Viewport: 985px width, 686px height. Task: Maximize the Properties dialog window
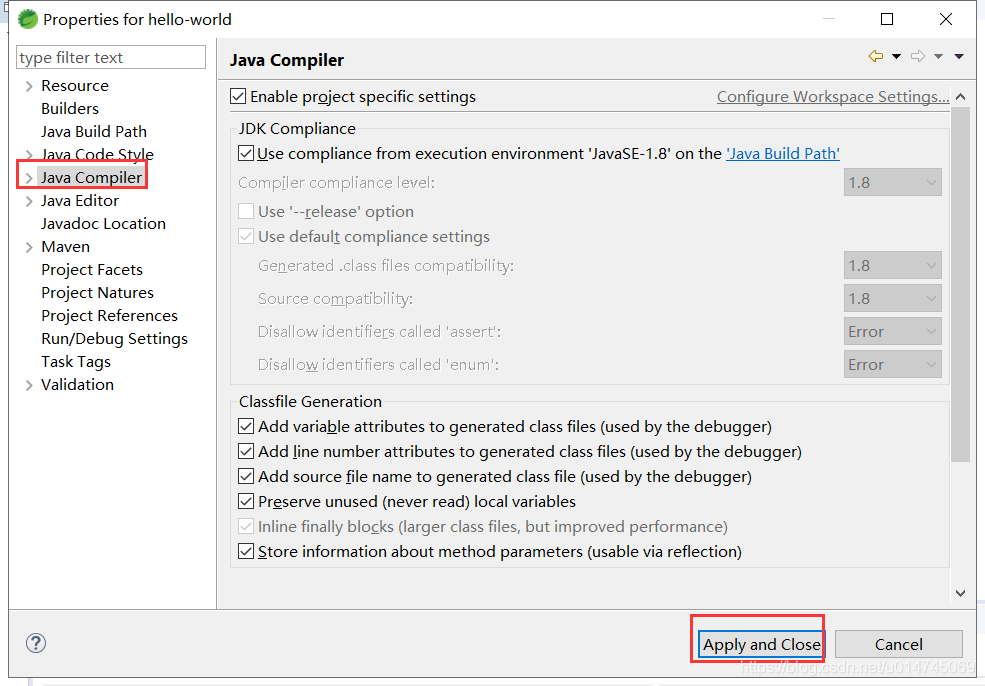point(887,19)
